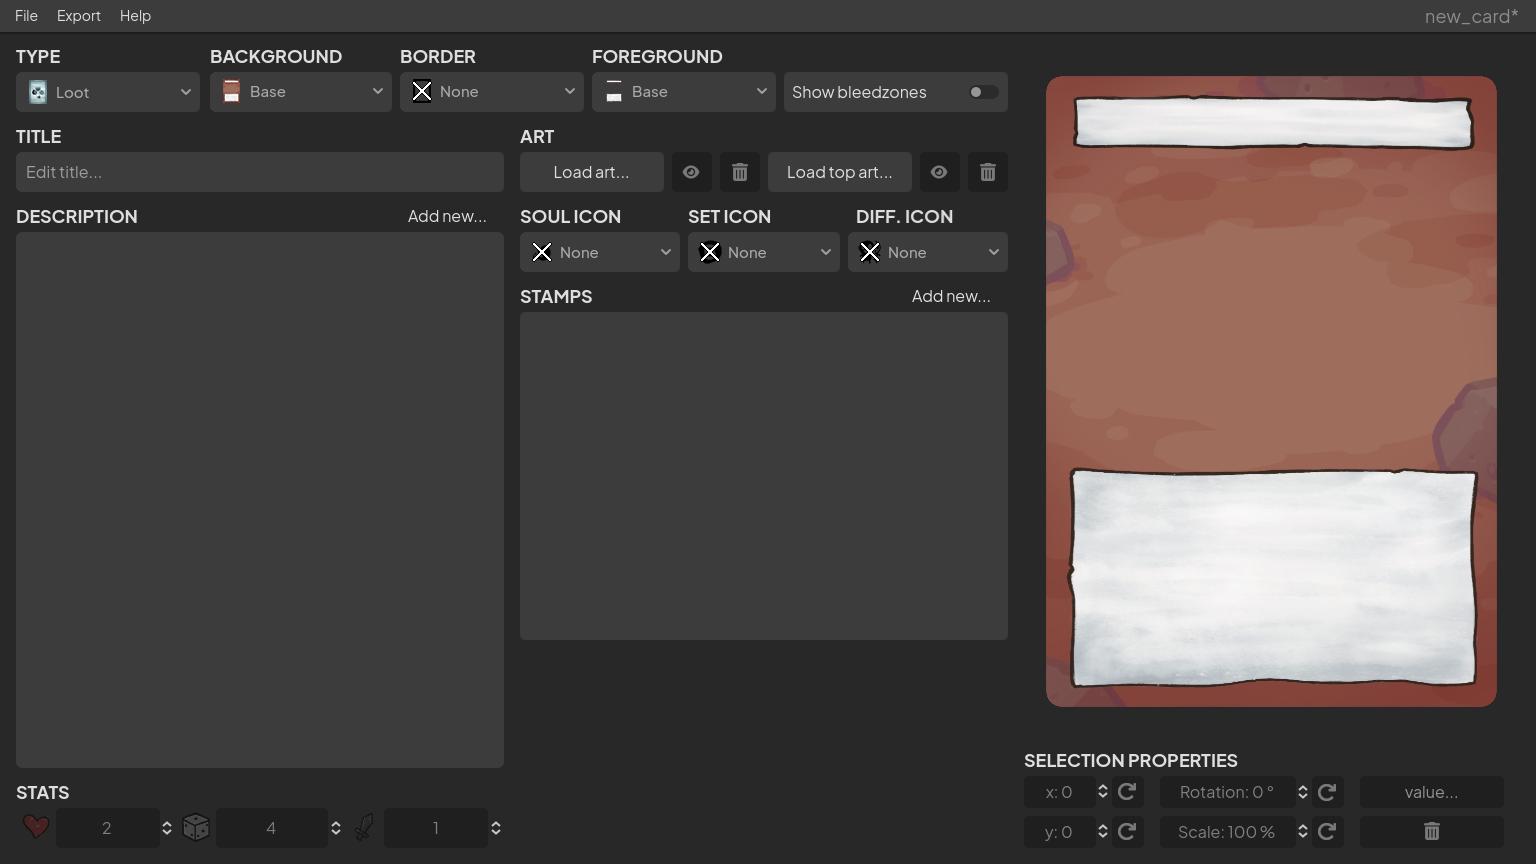Delete selection with the trash button

coord(1432,832)
